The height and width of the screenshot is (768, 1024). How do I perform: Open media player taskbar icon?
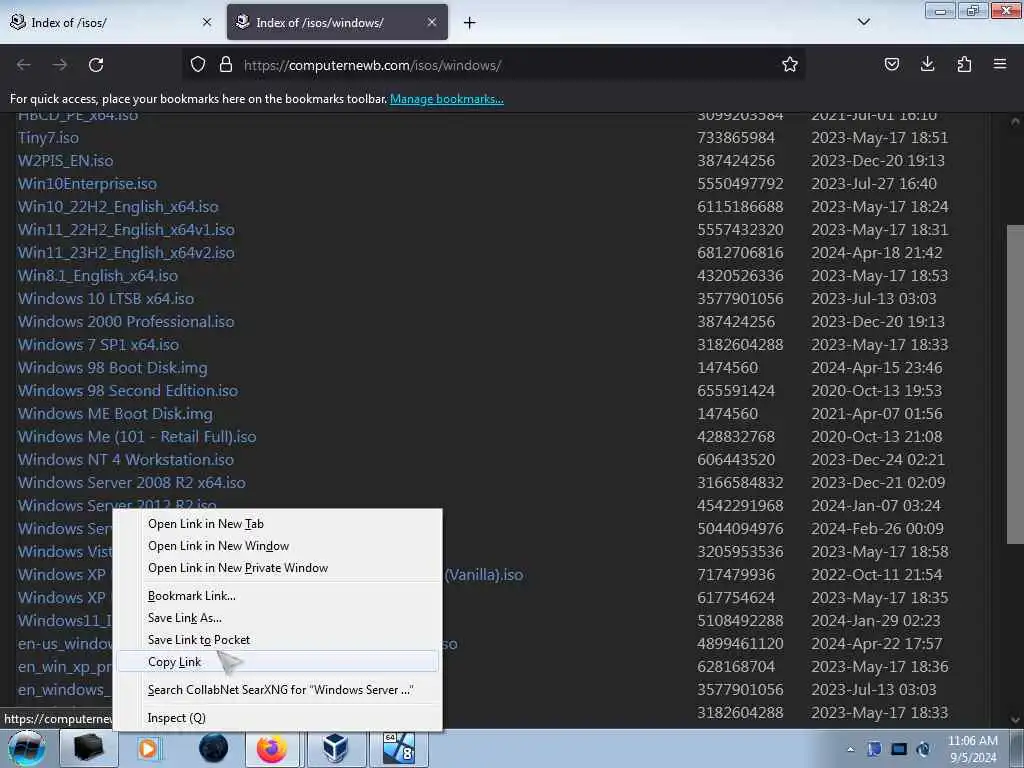pyautogui.click(x=148, y=748)
